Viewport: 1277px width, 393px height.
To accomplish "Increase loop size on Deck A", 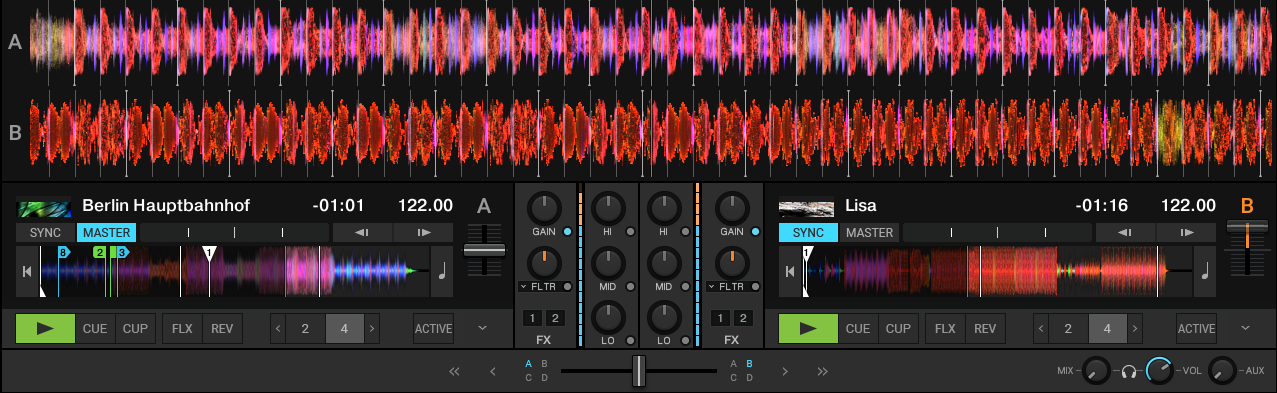I will click(x=372, y=328).
